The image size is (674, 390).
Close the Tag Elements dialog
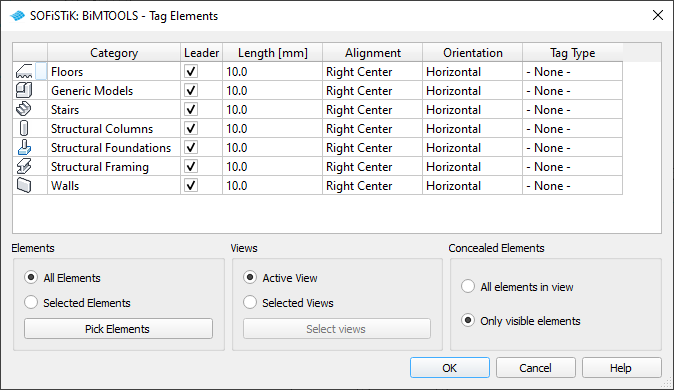tap(657, 15)
